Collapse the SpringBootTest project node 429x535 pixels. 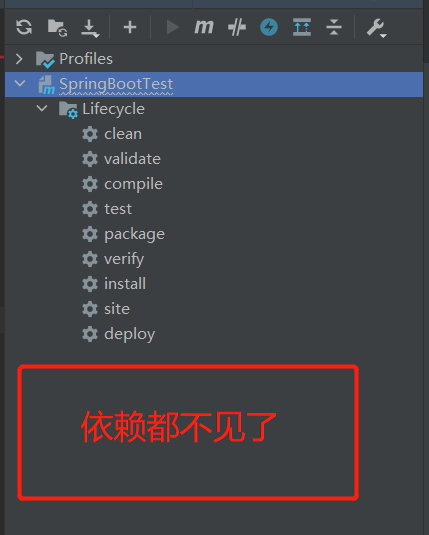coord(20,83)
